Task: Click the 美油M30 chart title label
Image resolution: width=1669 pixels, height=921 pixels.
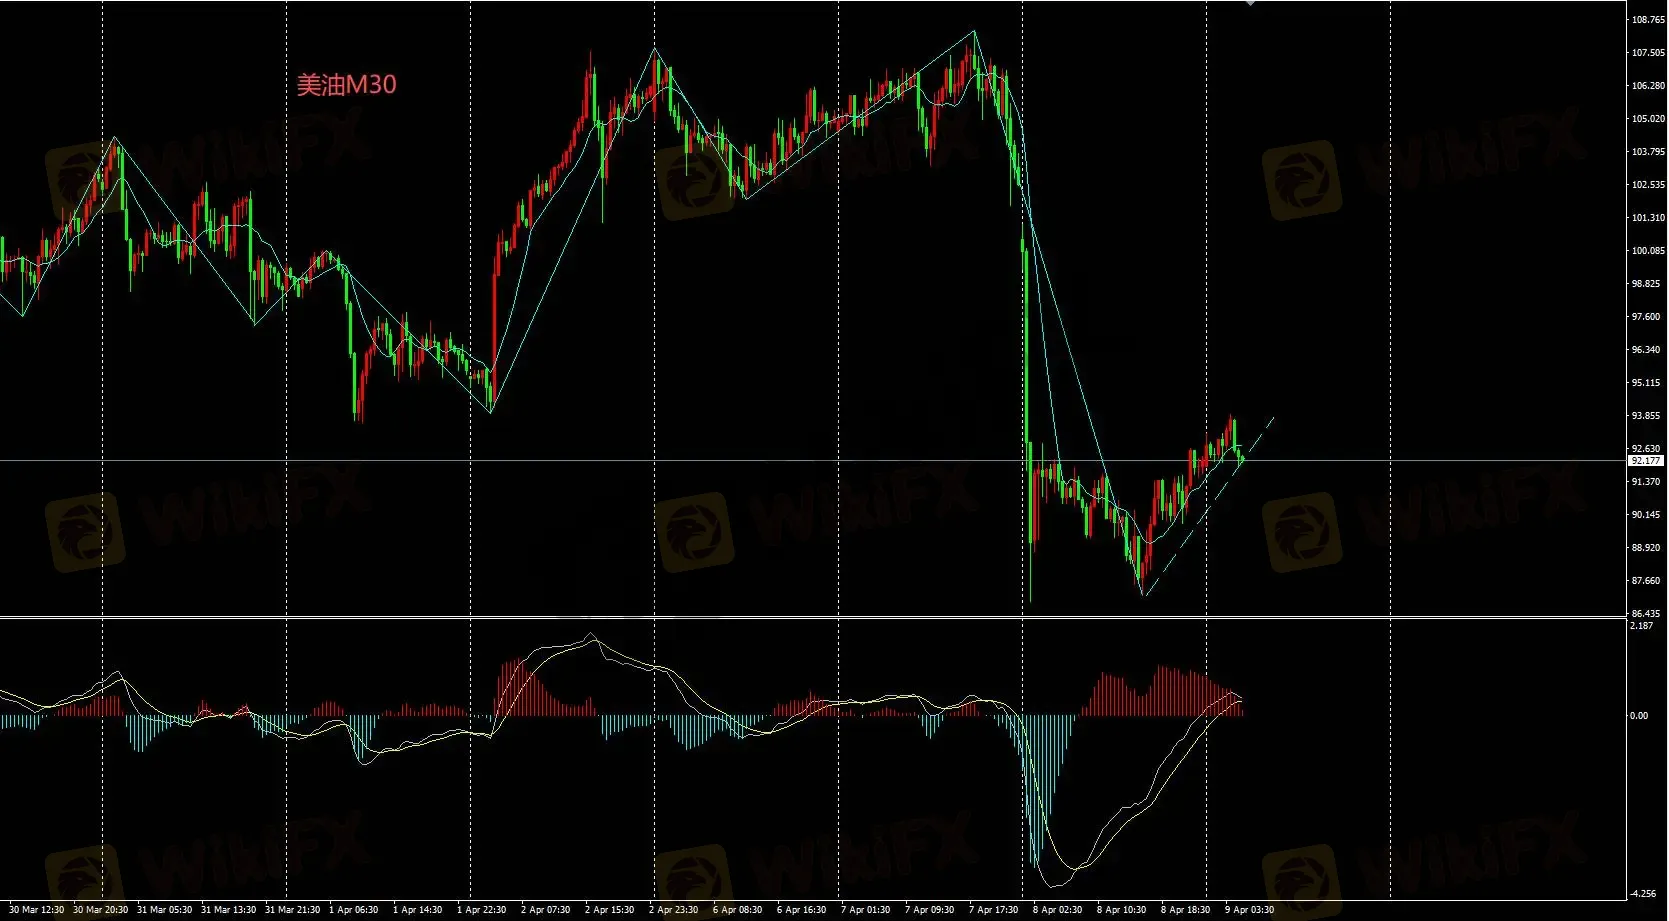Action: pos(346,85)
